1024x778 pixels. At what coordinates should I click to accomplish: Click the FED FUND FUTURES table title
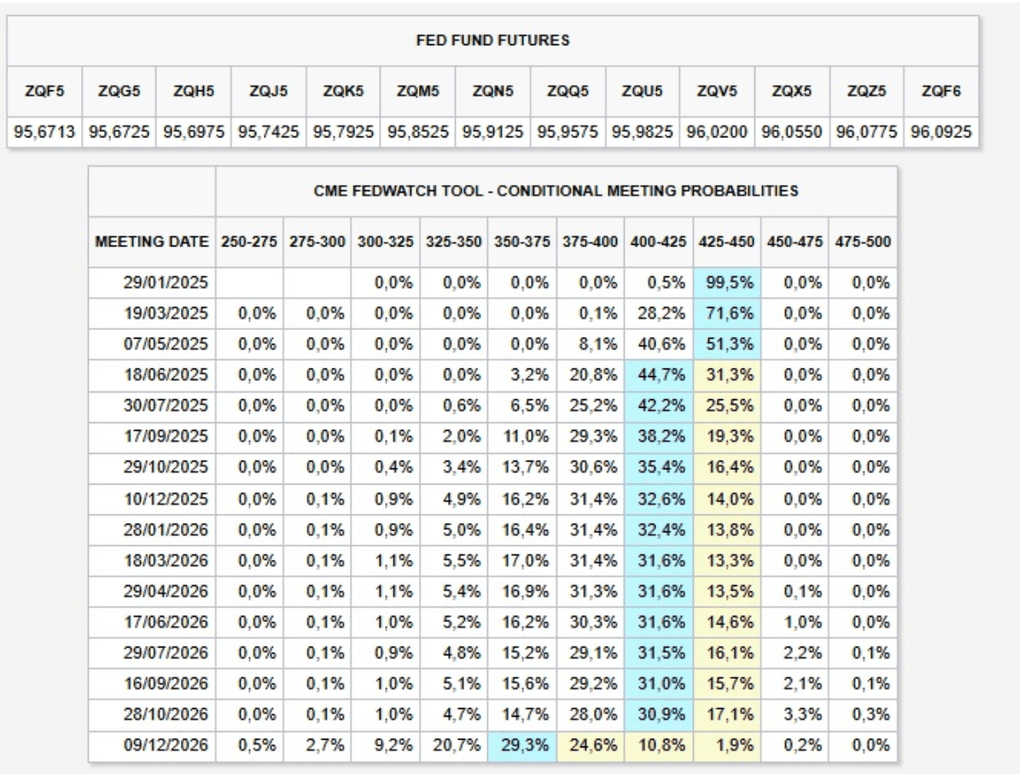point(492,41)
